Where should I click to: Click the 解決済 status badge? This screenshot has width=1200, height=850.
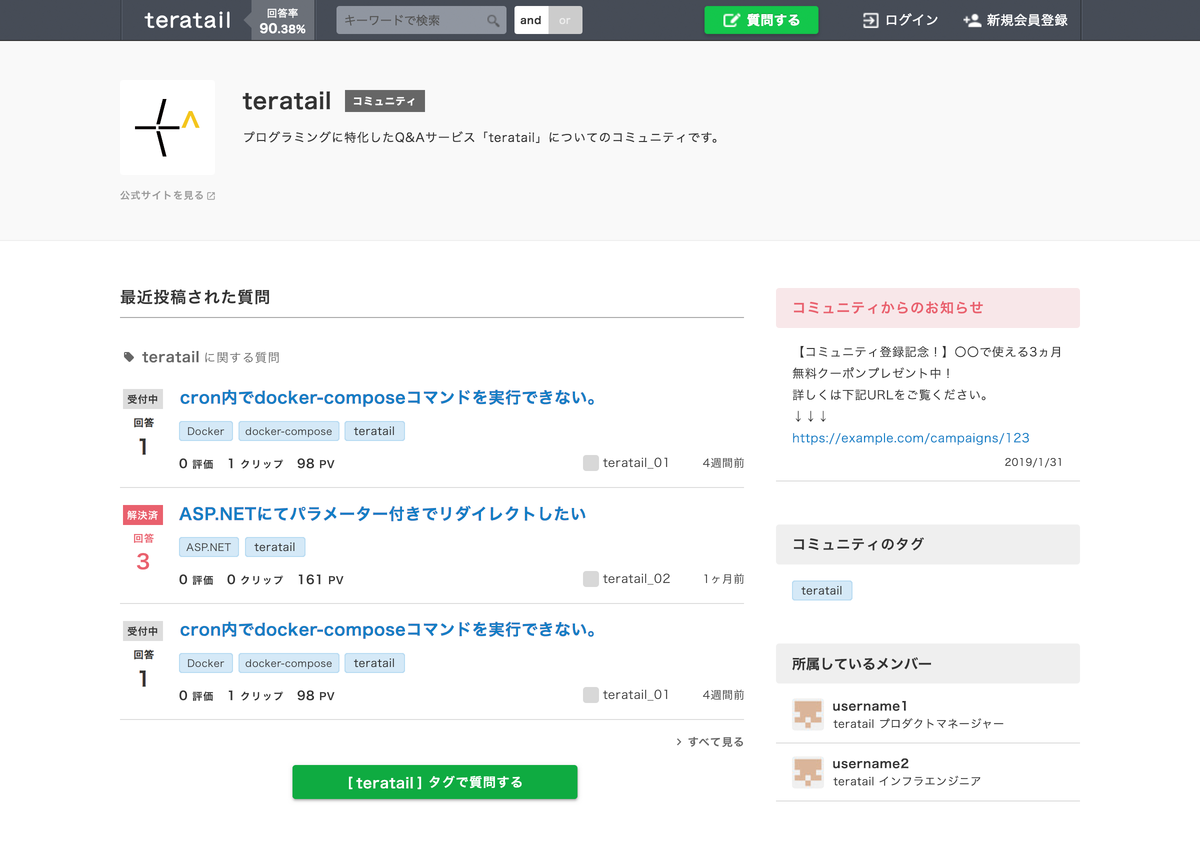click(142, 515)
